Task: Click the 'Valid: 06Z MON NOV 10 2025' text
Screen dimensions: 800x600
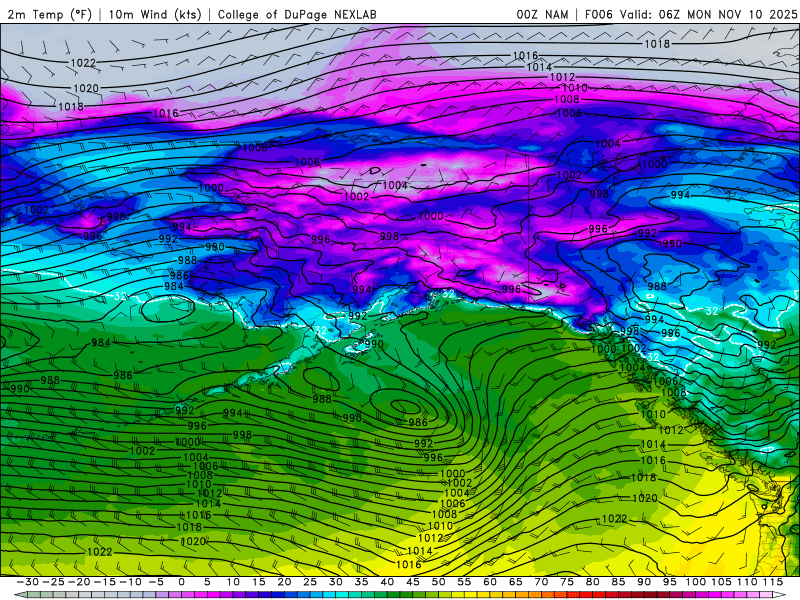Action: point(708,14)
